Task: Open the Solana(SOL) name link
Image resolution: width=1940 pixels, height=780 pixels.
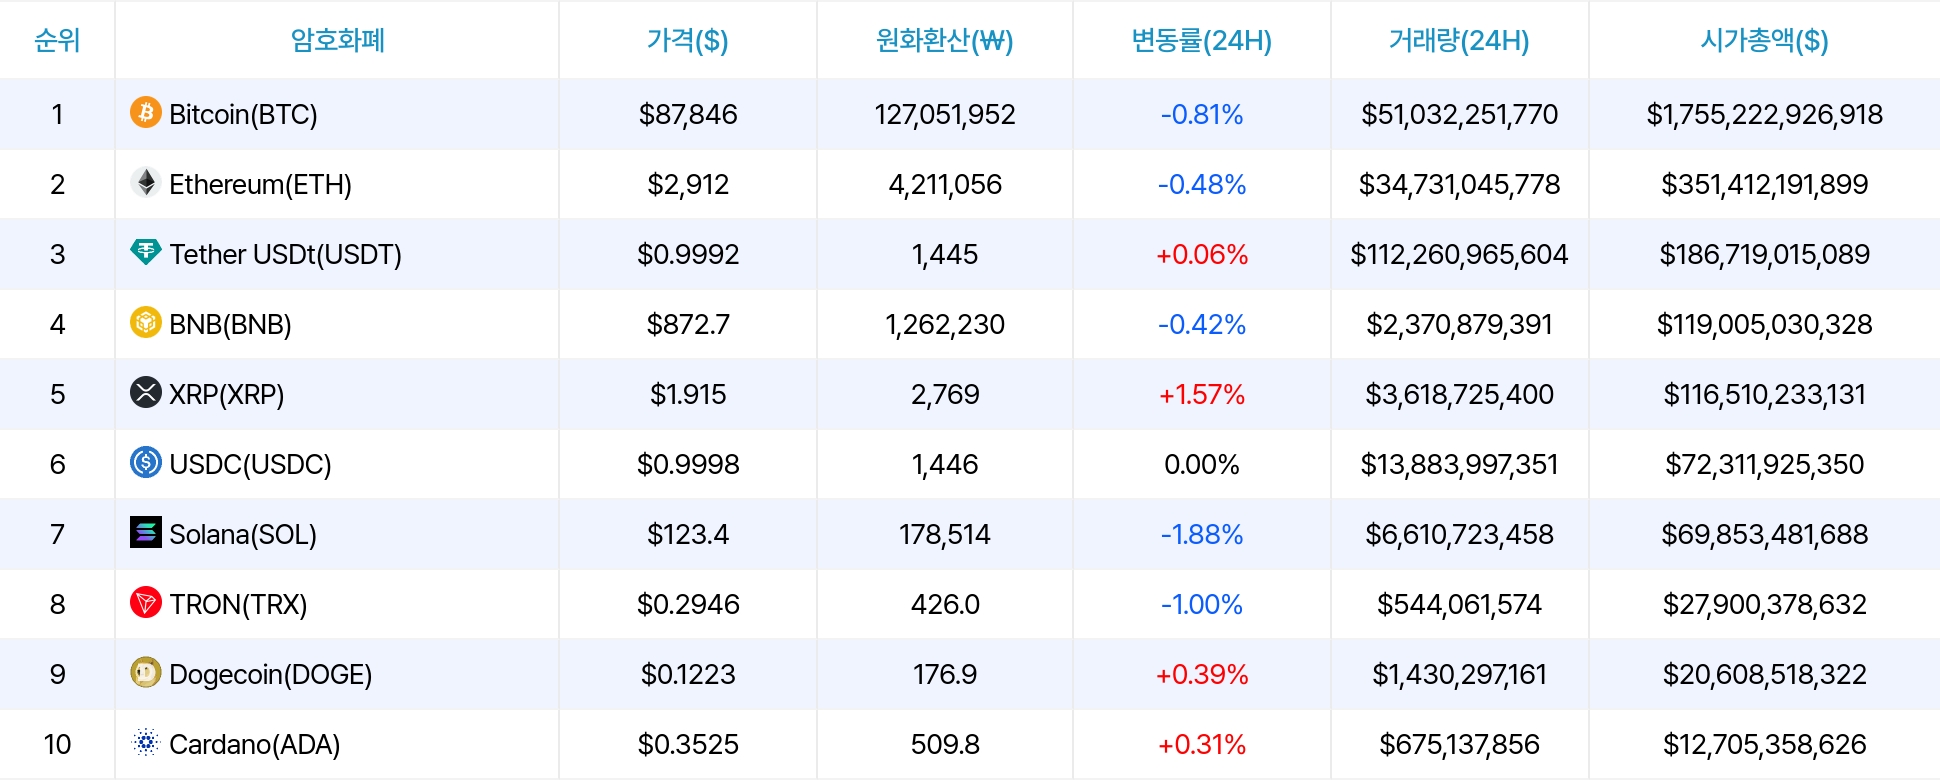Action: (243, 534)
